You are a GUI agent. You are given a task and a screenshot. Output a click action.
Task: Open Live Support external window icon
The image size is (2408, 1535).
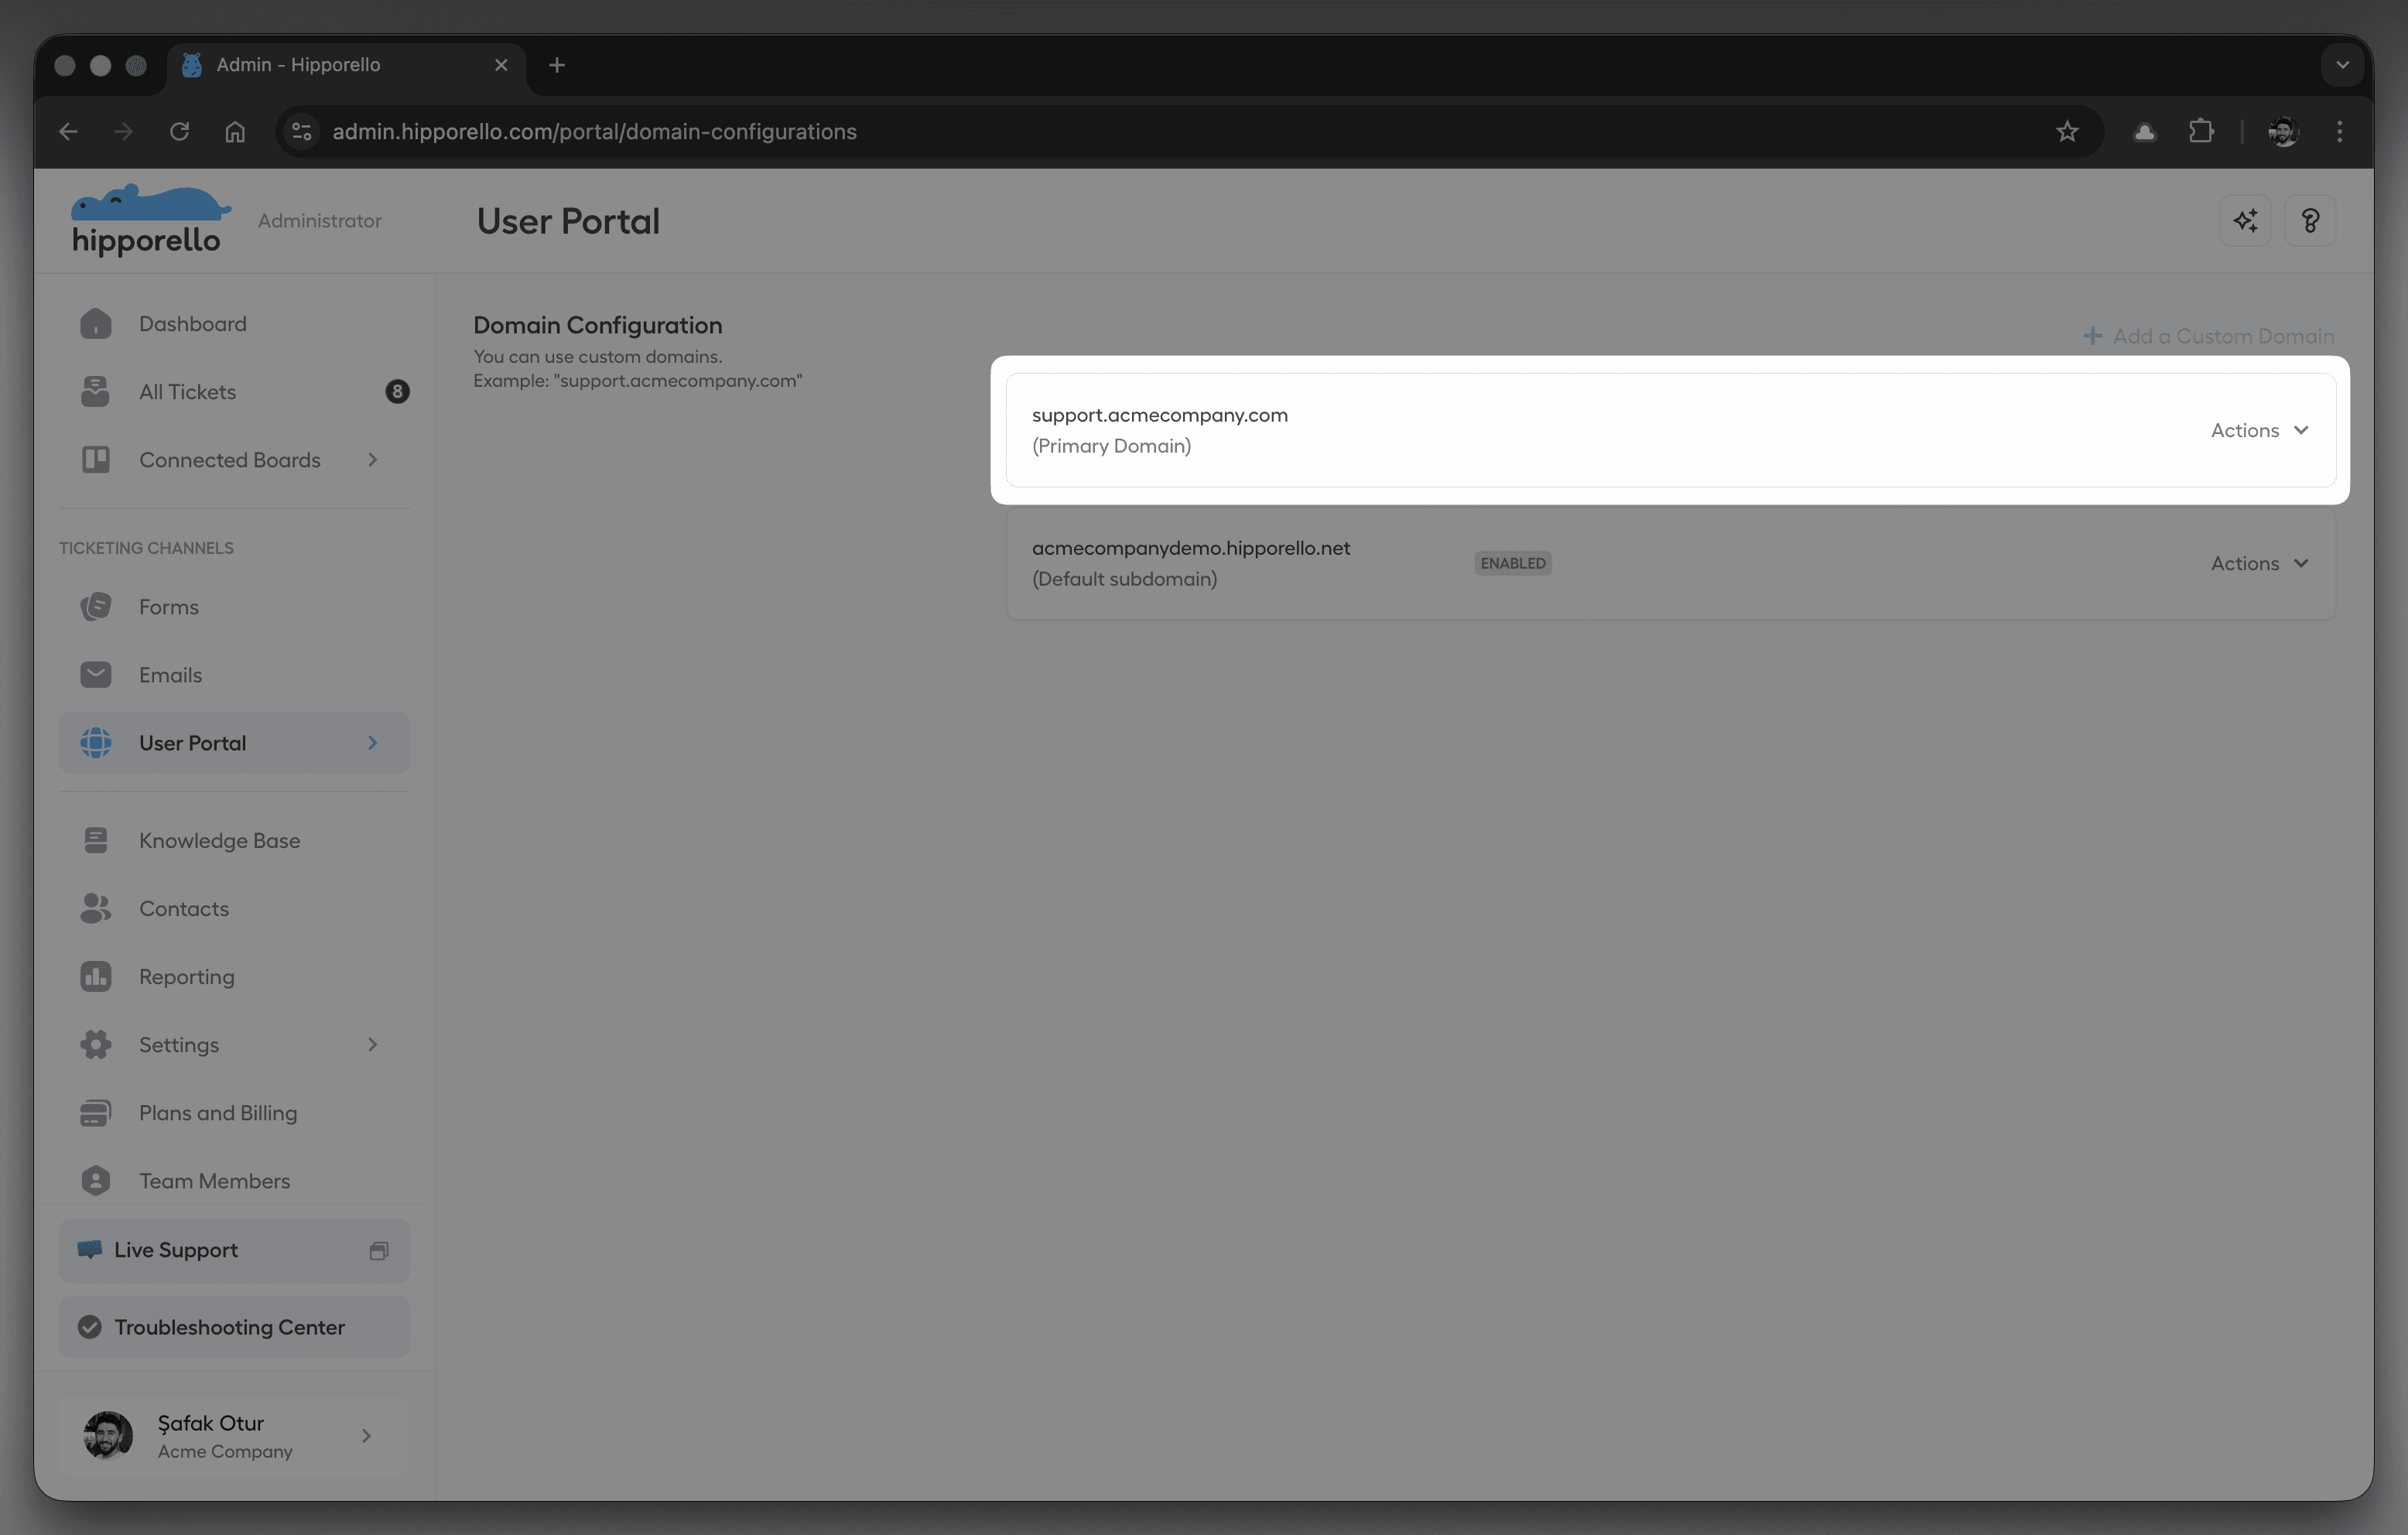pos(378,1251)
